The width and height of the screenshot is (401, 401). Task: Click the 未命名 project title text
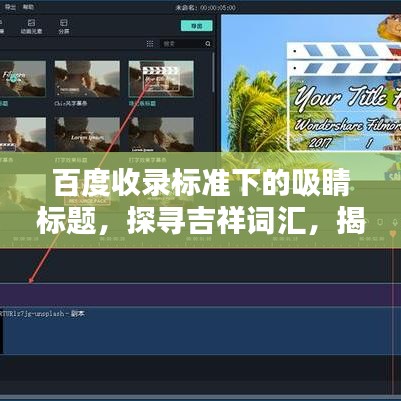[x=206, y=7]
